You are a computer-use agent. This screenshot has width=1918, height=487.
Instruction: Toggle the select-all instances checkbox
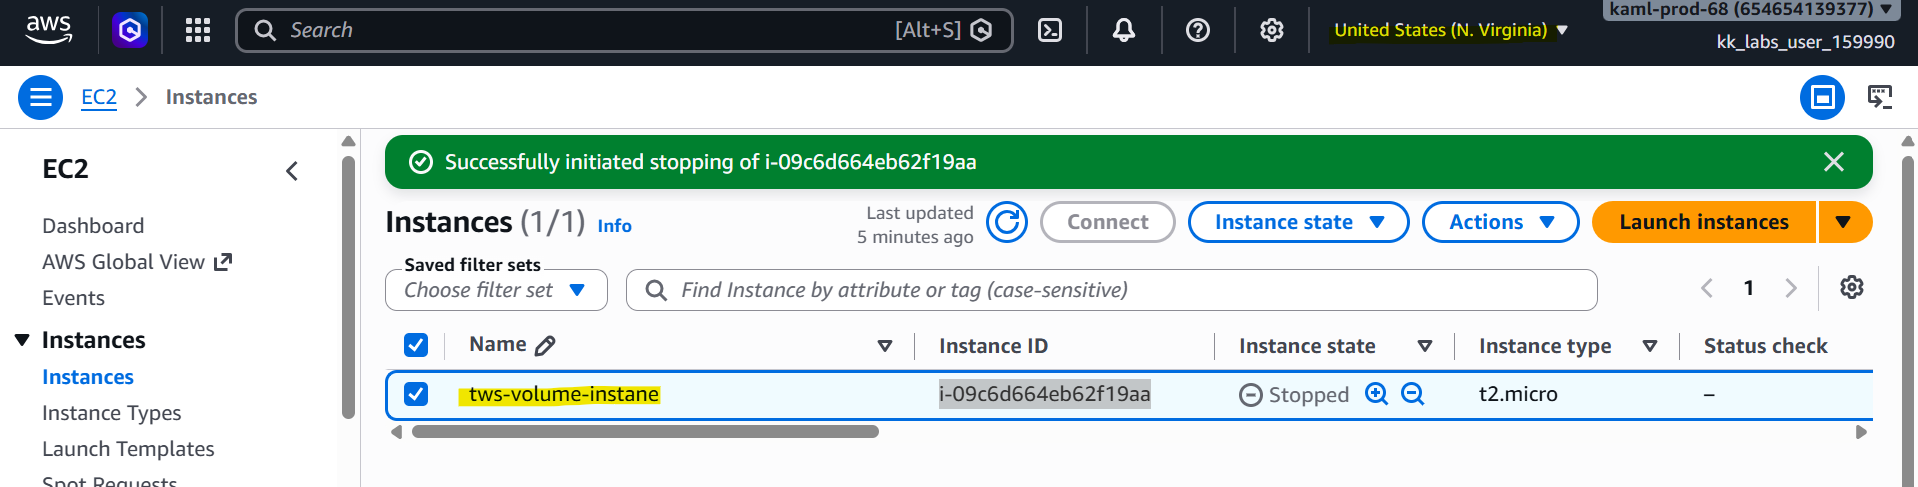tap(416, 345)
